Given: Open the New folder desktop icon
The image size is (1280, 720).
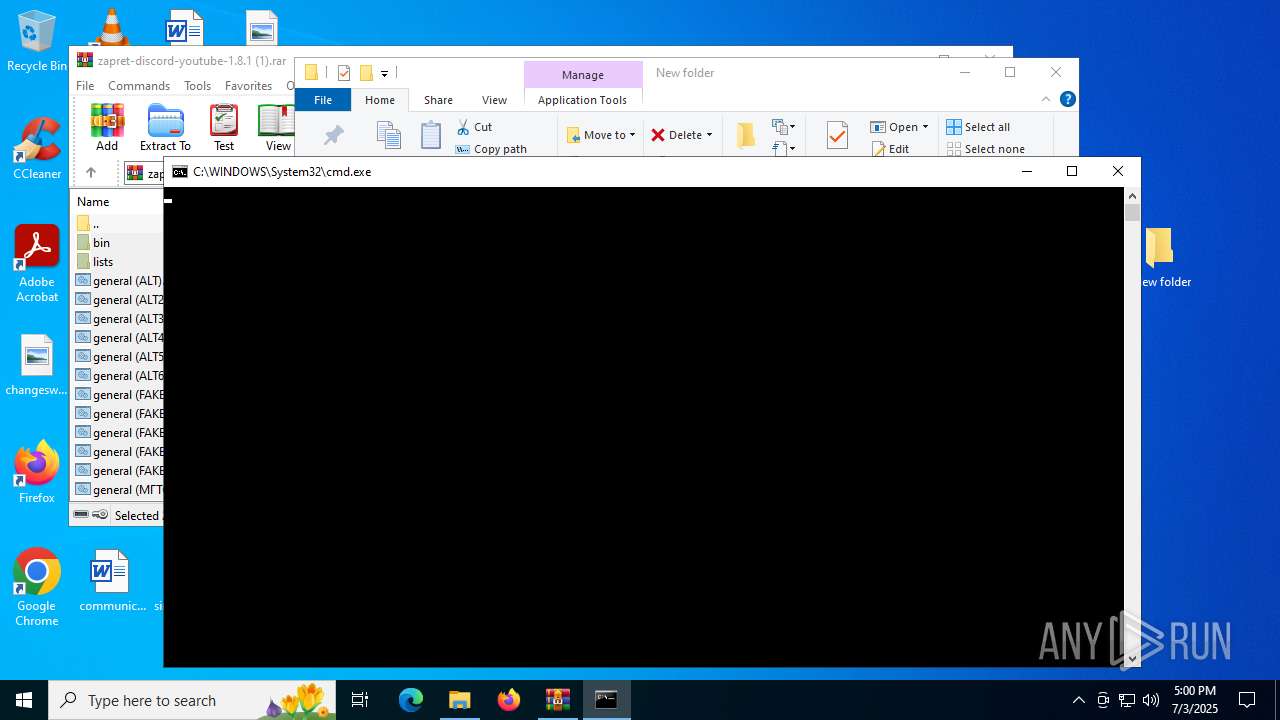Looking at the screenshot, I should 1165,257.
